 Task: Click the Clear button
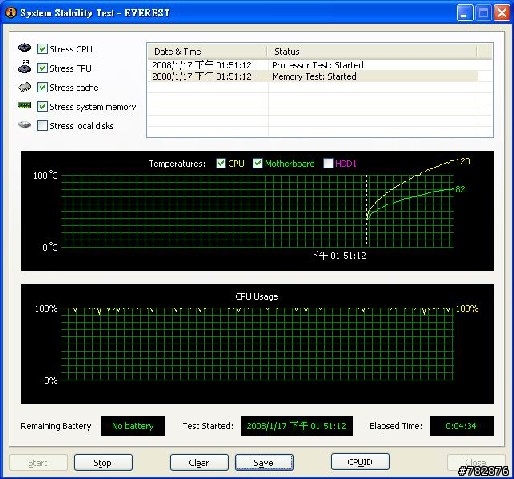tap(199, 463)
